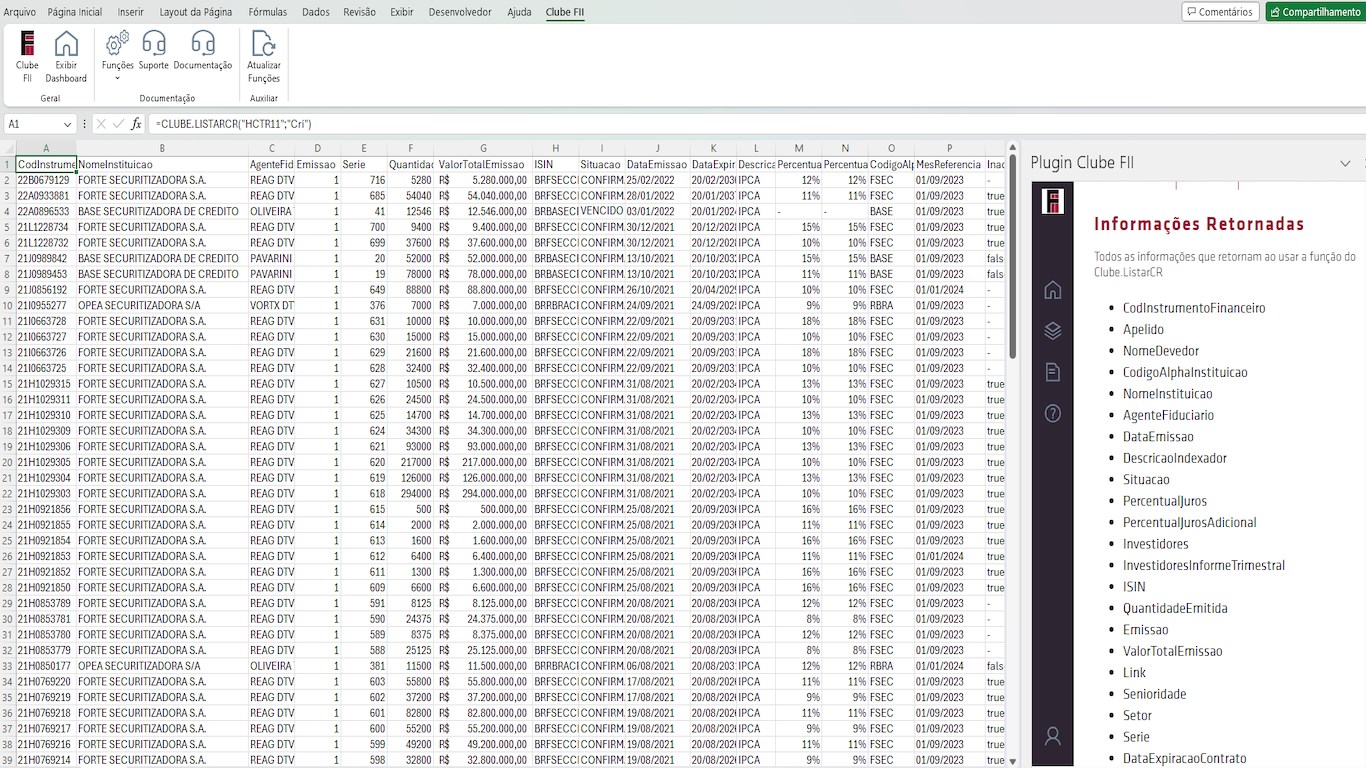
Task: Click QuantidadeEmitida in the plugin list
Action: 1175,608
